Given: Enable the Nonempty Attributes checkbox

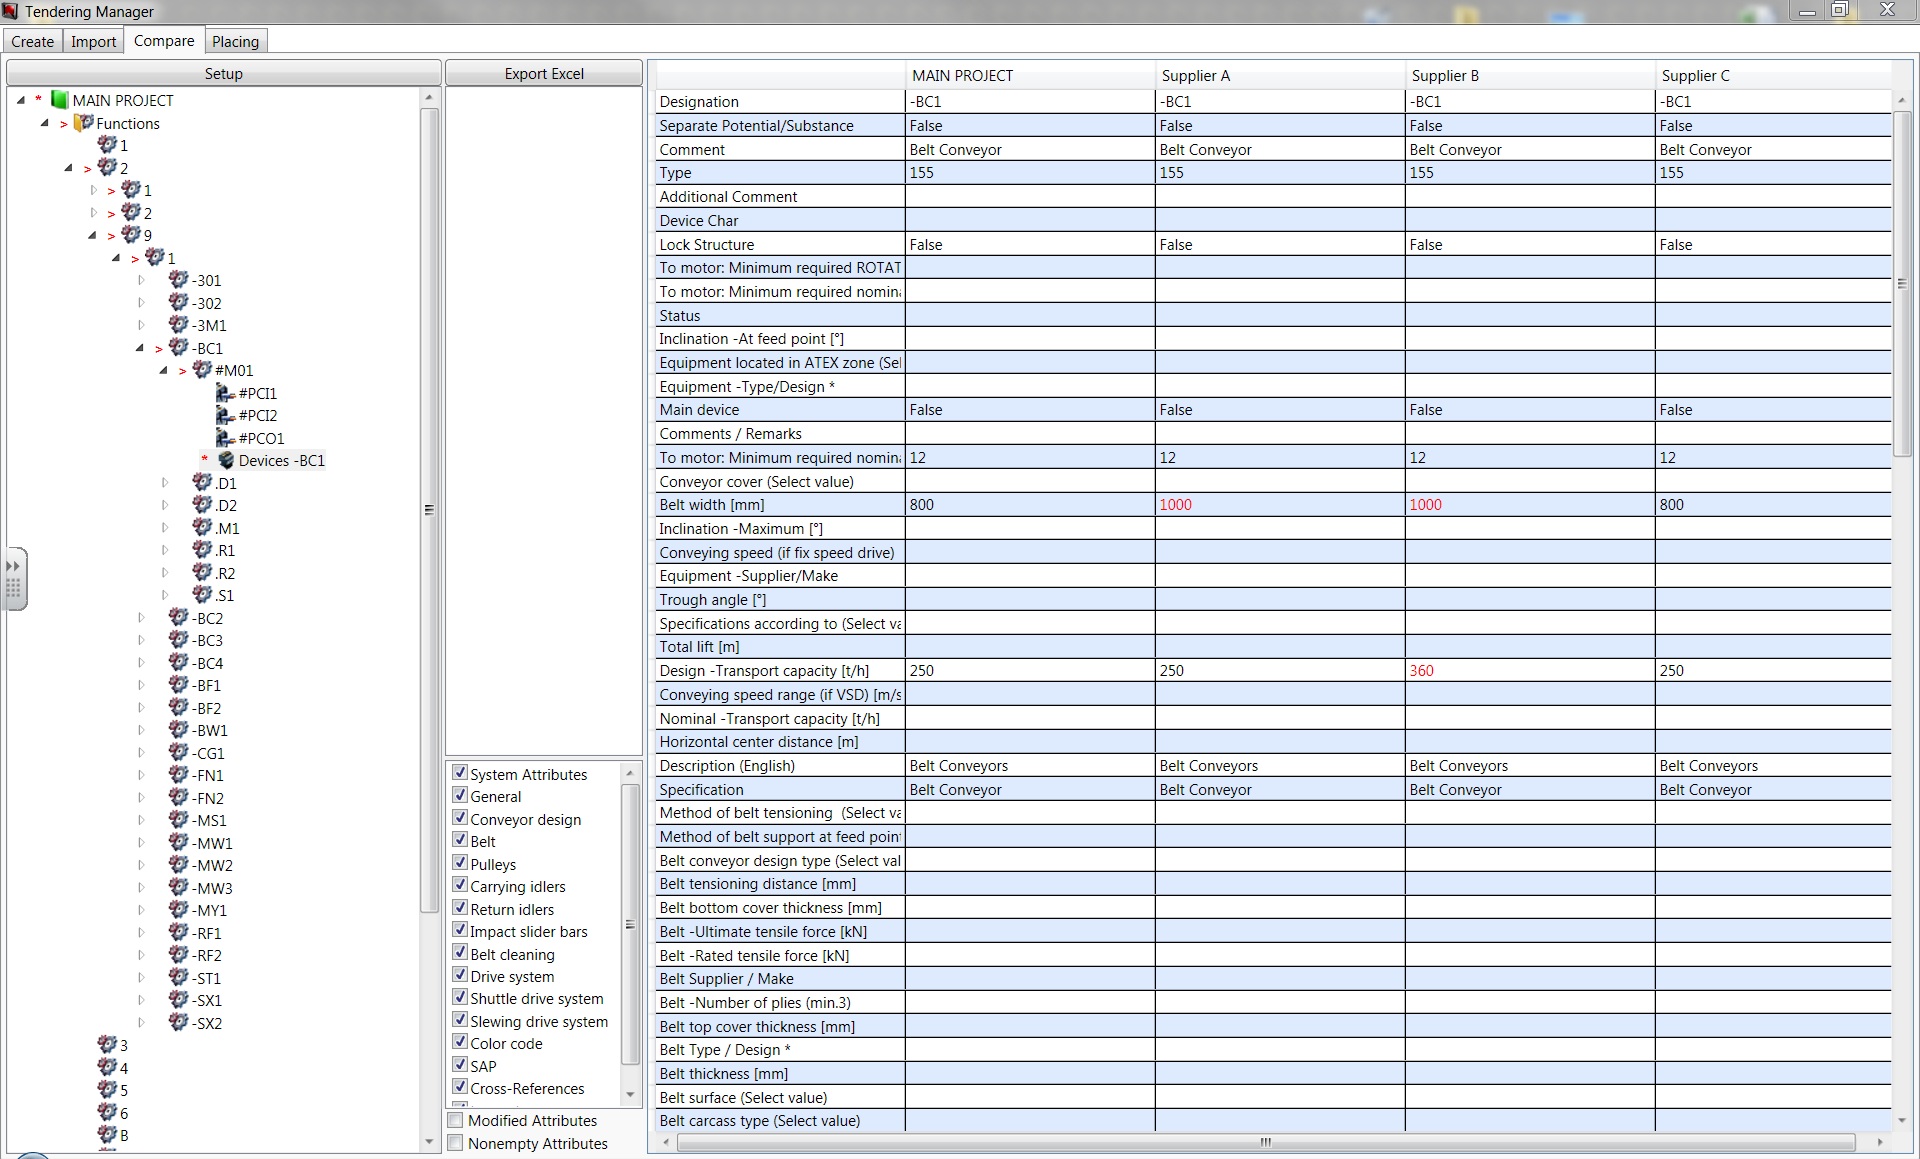Looking at the screenshot, I should [456, 1143].
